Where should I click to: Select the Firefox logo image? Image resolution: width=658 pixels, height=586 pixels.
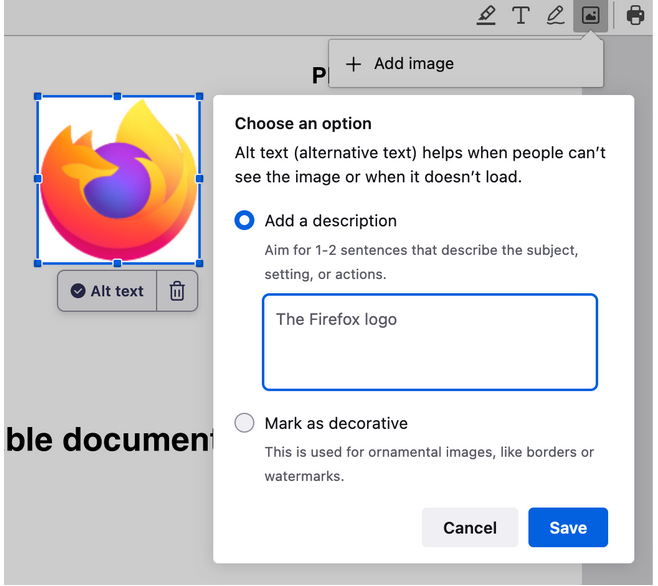point(118,180)
